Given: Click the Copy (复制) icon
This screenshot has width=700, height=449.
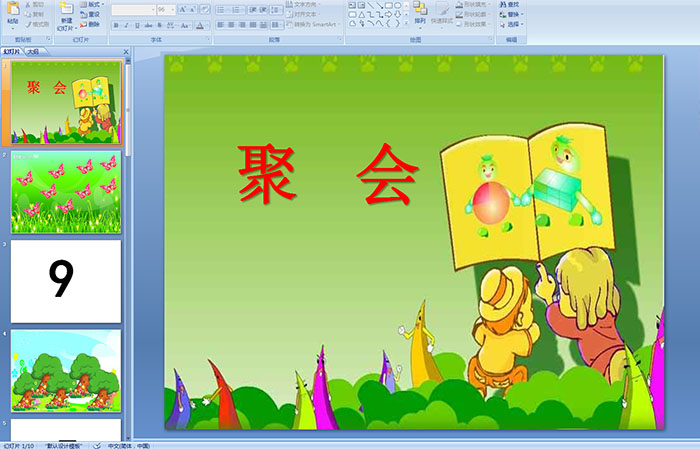Looking at the screenshot, I should pyautogui.click(x=28, y=14).
